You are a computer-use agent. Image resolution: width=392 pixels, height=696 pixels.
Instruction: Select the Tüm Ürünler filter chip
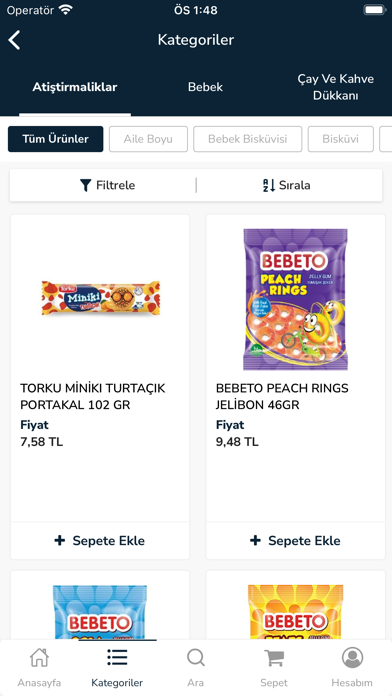[55, 139]
